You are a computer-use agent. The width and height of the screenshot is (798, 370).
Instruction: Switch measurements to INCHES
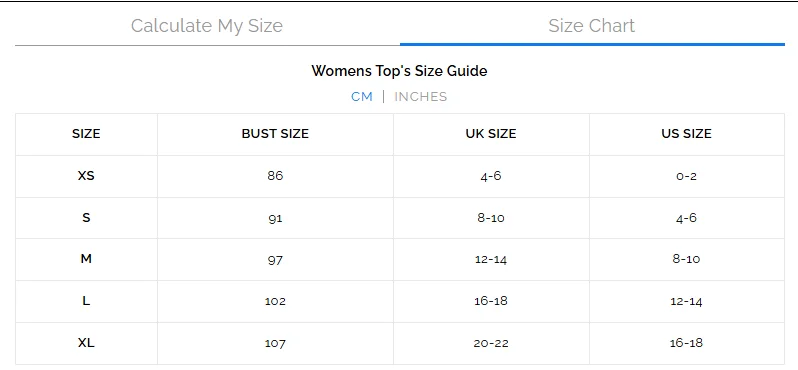(420, 97)
